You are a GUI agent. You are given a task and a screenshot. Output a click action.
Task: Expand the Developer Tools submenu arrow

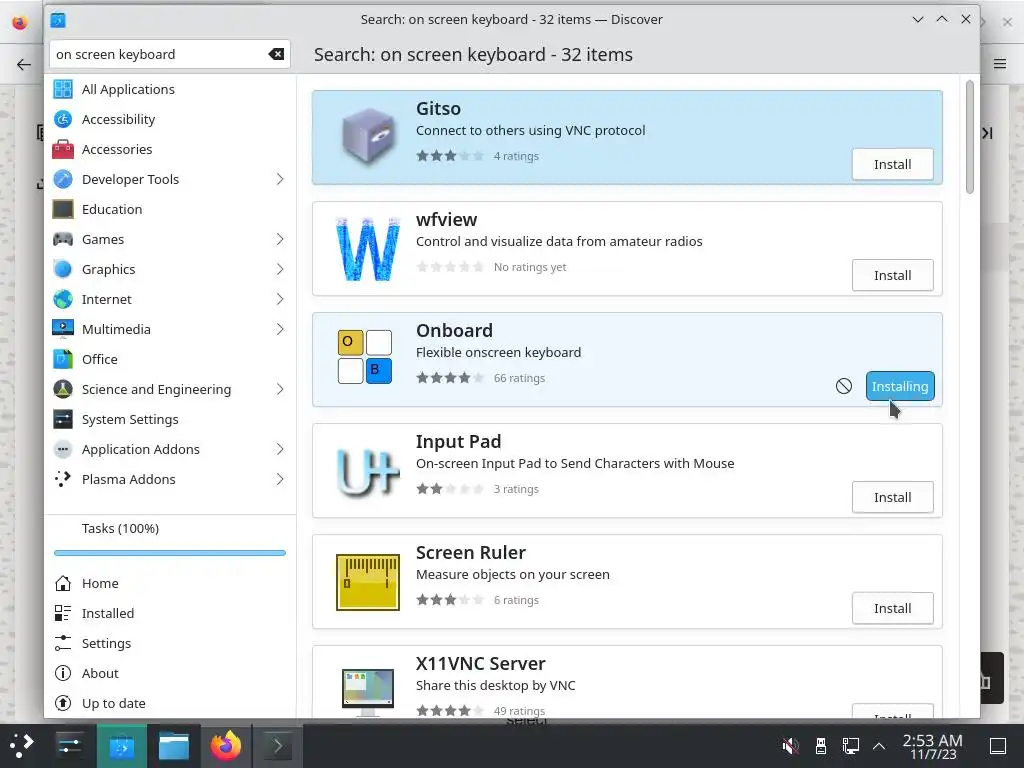point(280,179)
